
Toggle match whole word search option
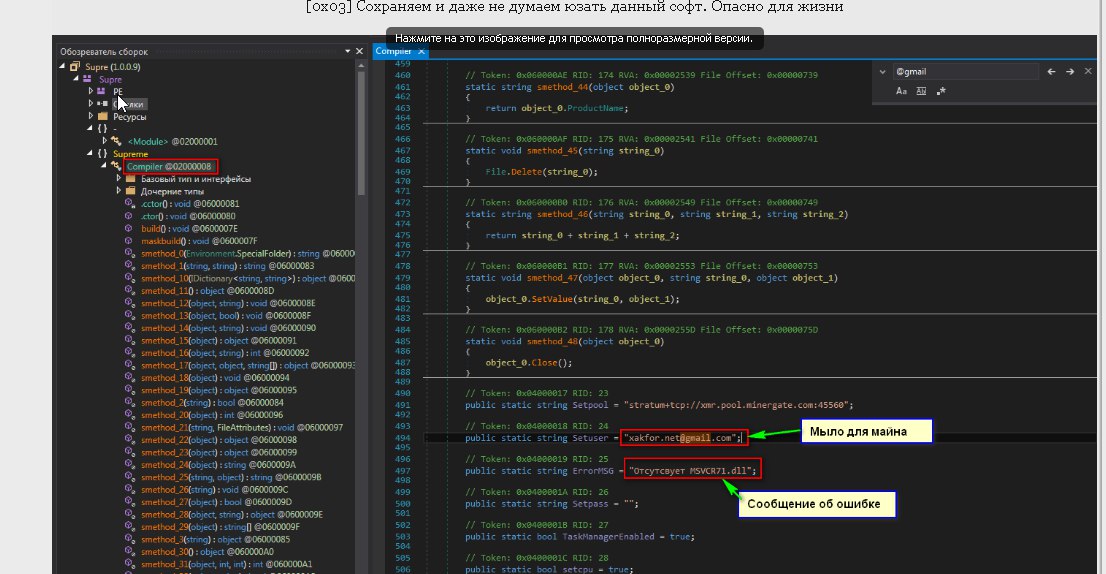click(921, 90)
